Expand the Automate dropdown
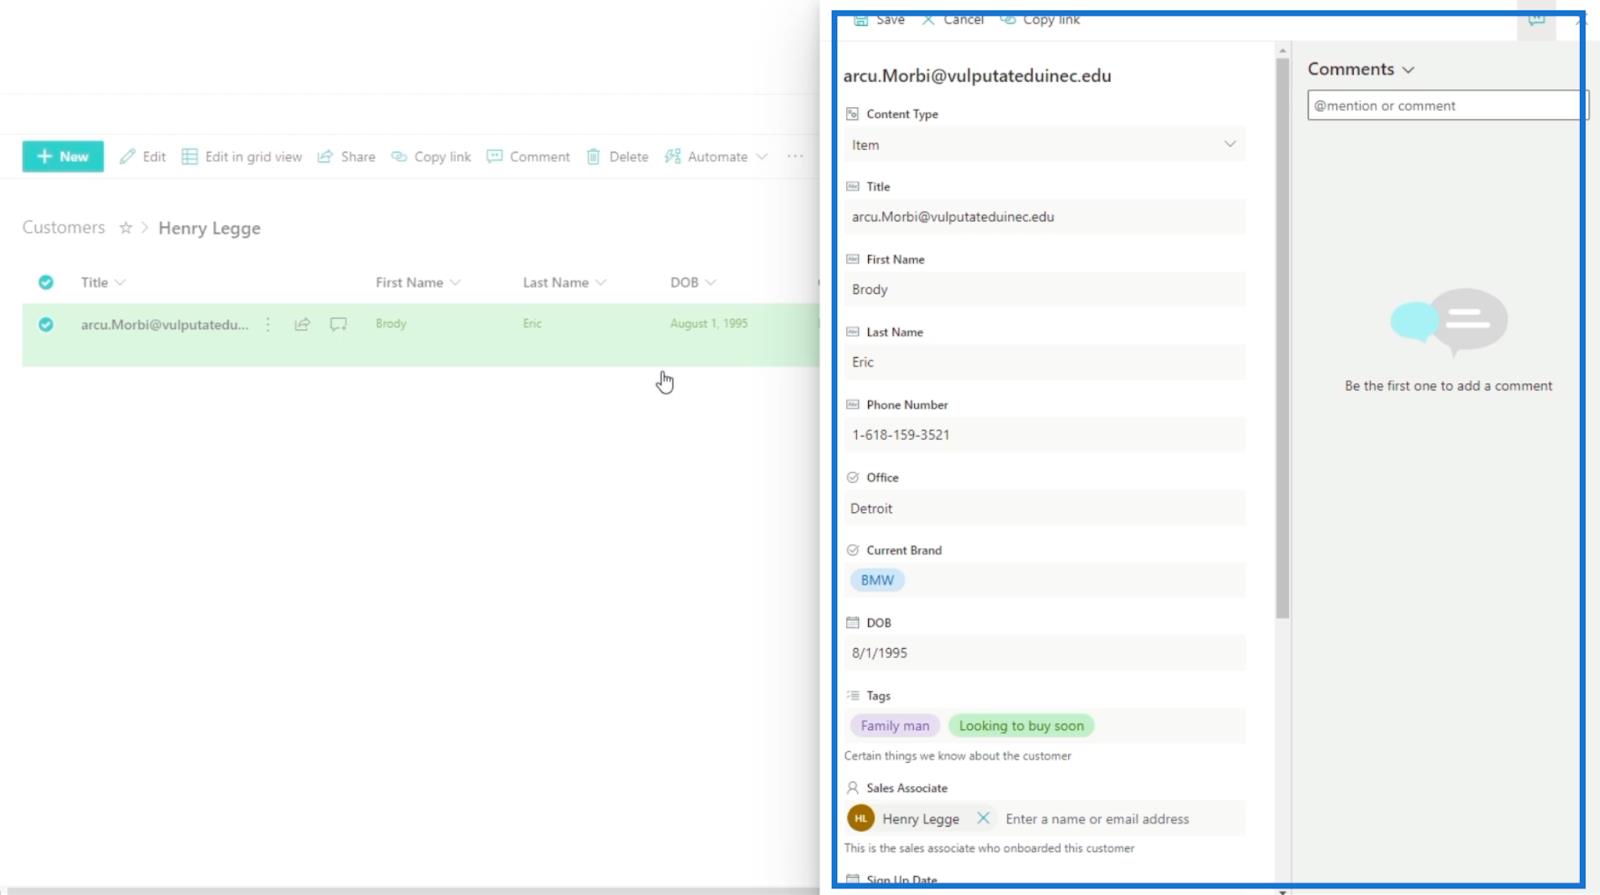The image size is (1600, 895). (x=716, y=156)
